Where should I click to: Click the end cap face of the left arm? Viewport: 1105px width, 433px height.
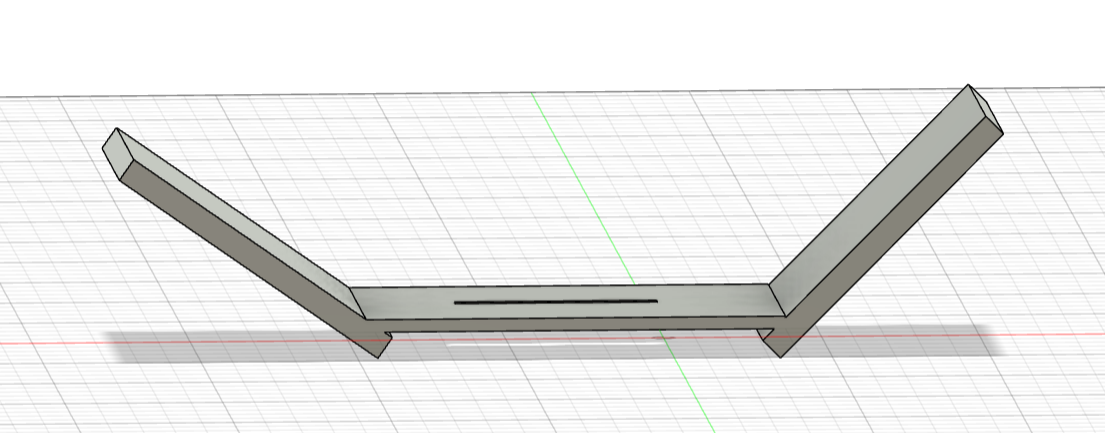(118, 154)
